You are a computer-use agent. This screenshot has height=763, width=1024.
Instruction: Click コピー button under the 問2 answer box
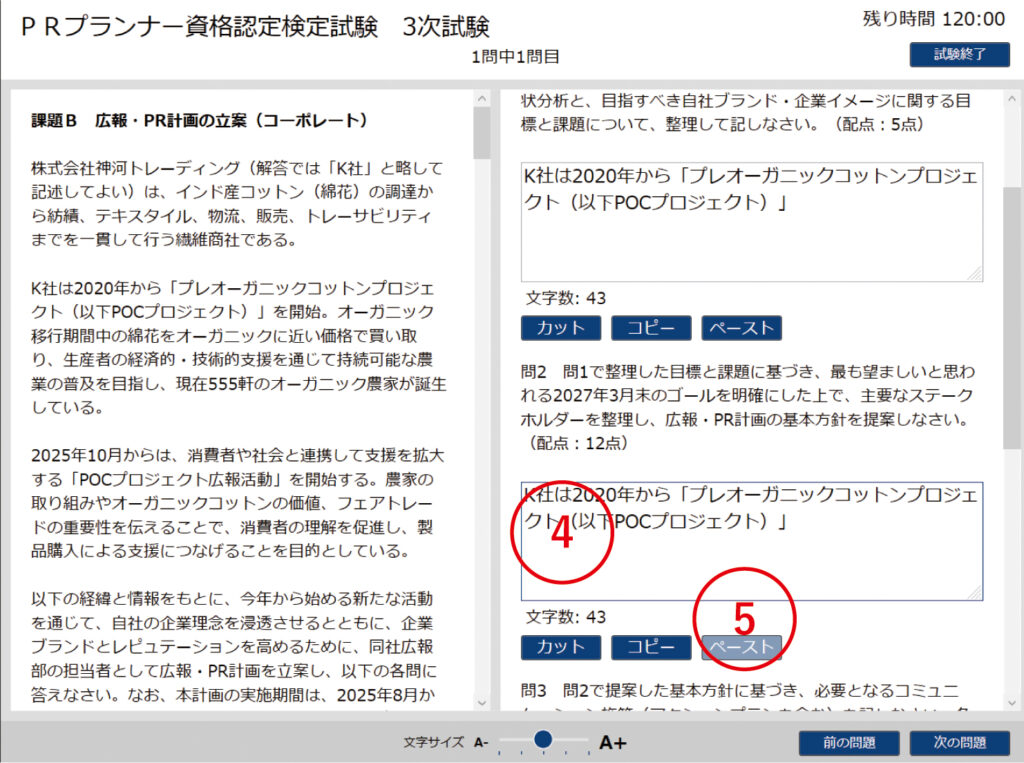[651, 647]
